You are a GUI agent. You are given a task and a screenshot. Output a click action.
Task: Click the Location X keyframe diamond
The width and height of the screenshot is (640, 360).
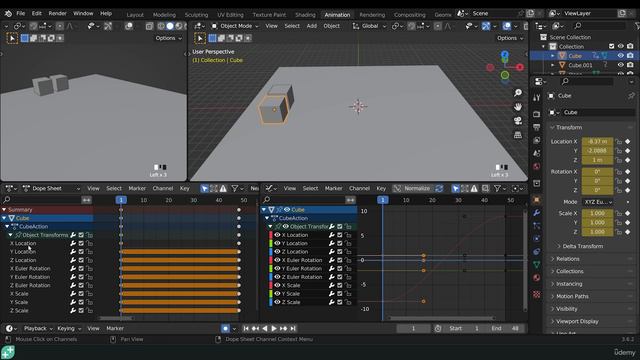click(x=628, y=142)
